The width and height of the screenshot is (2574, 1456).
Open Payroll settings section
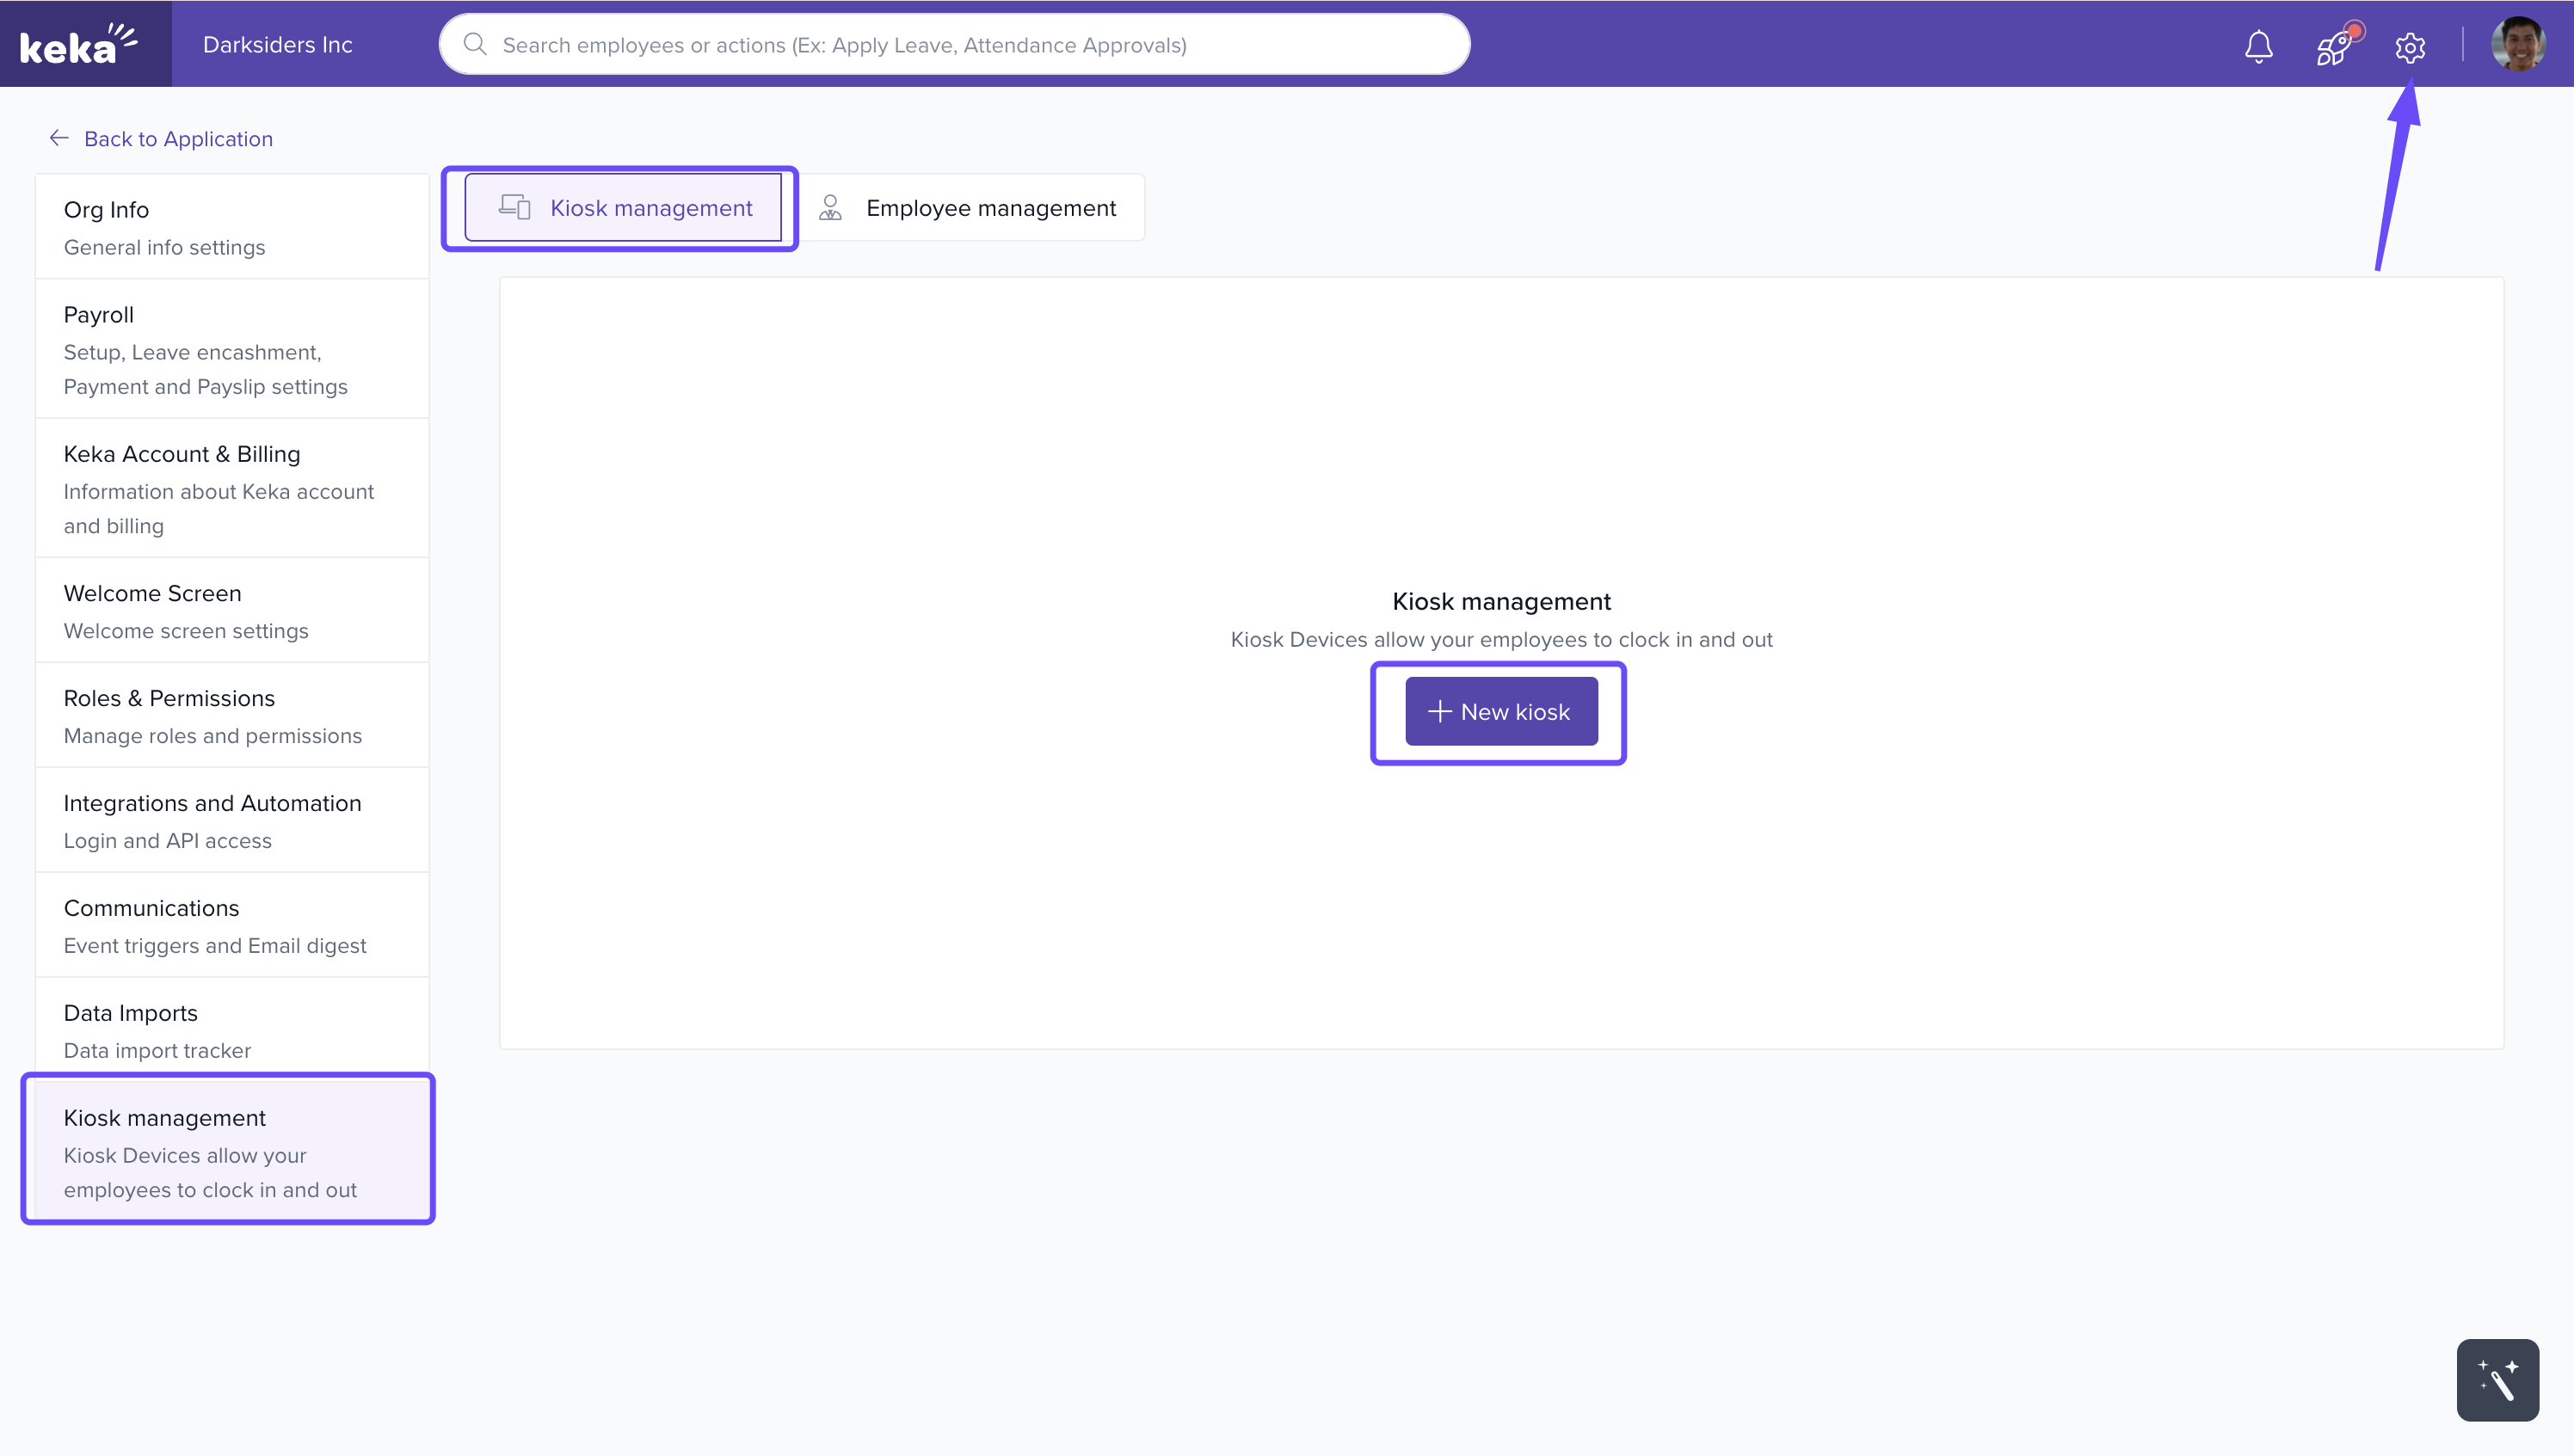pyautogui.click(x=231, y=349)
